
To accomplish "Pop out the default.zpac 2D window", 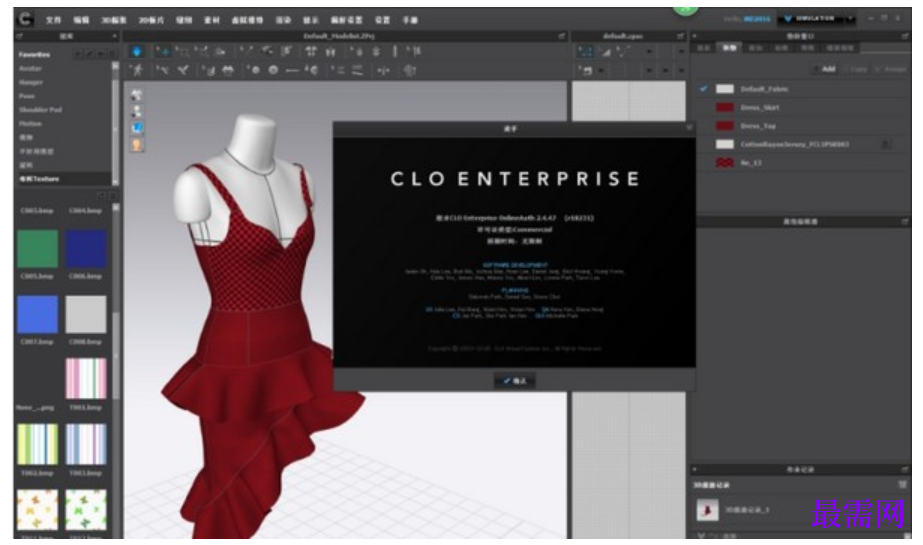I will click(x=680, y=36).
